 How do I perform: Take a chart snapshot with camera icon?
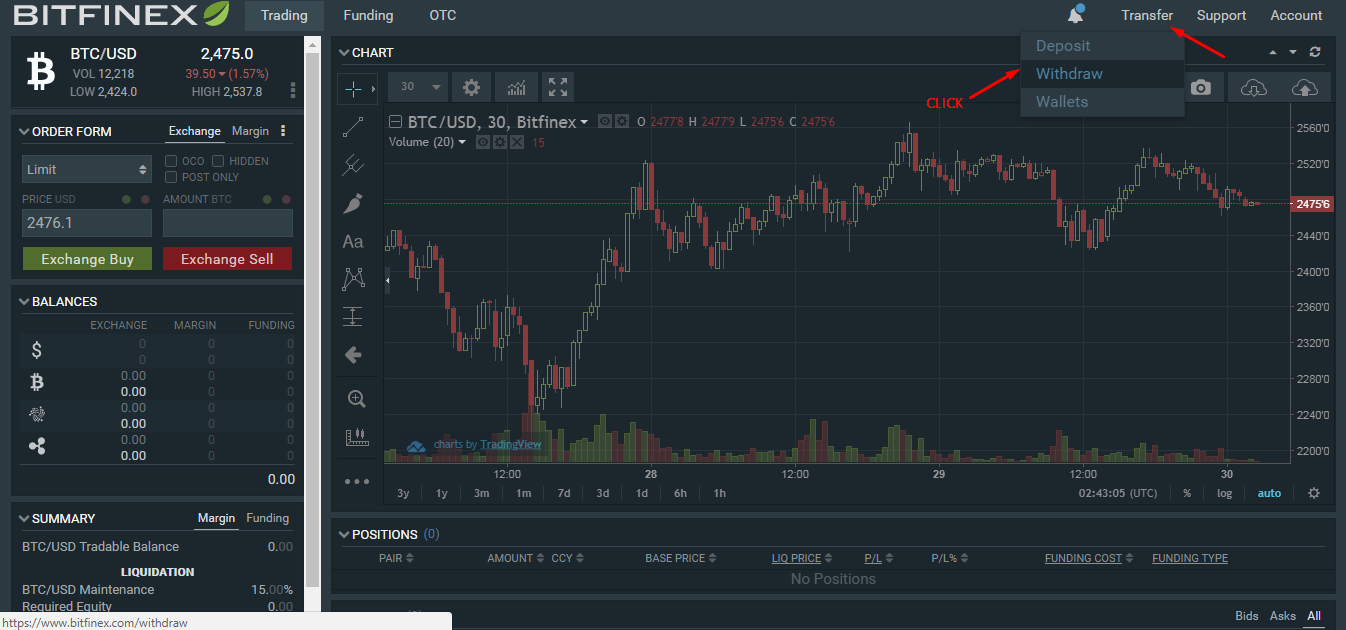coord(1201,88)
